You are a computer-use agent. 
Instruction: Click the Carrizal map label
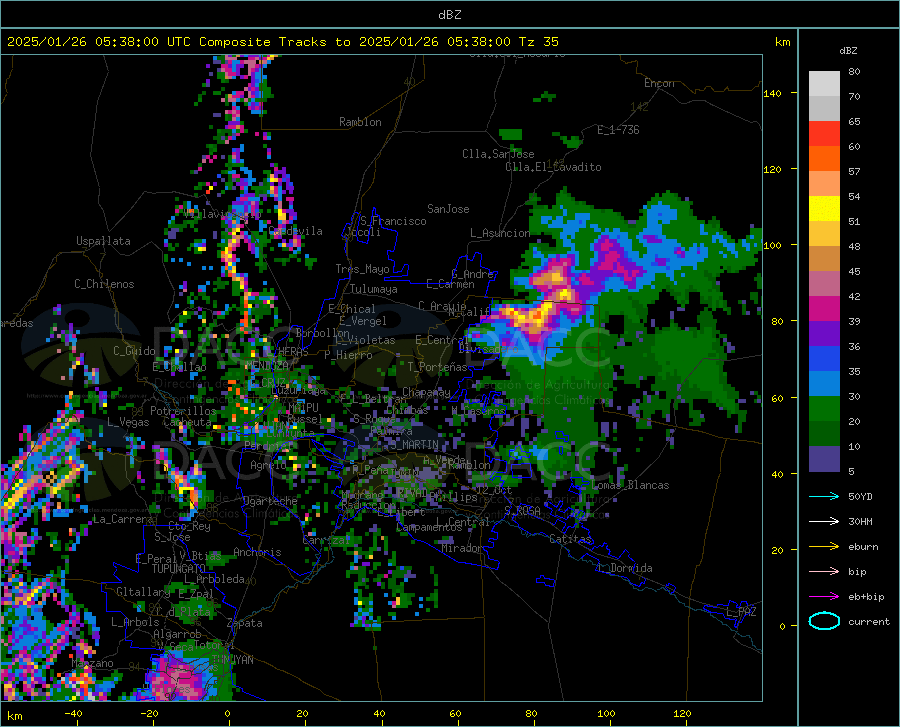(326, 540)
